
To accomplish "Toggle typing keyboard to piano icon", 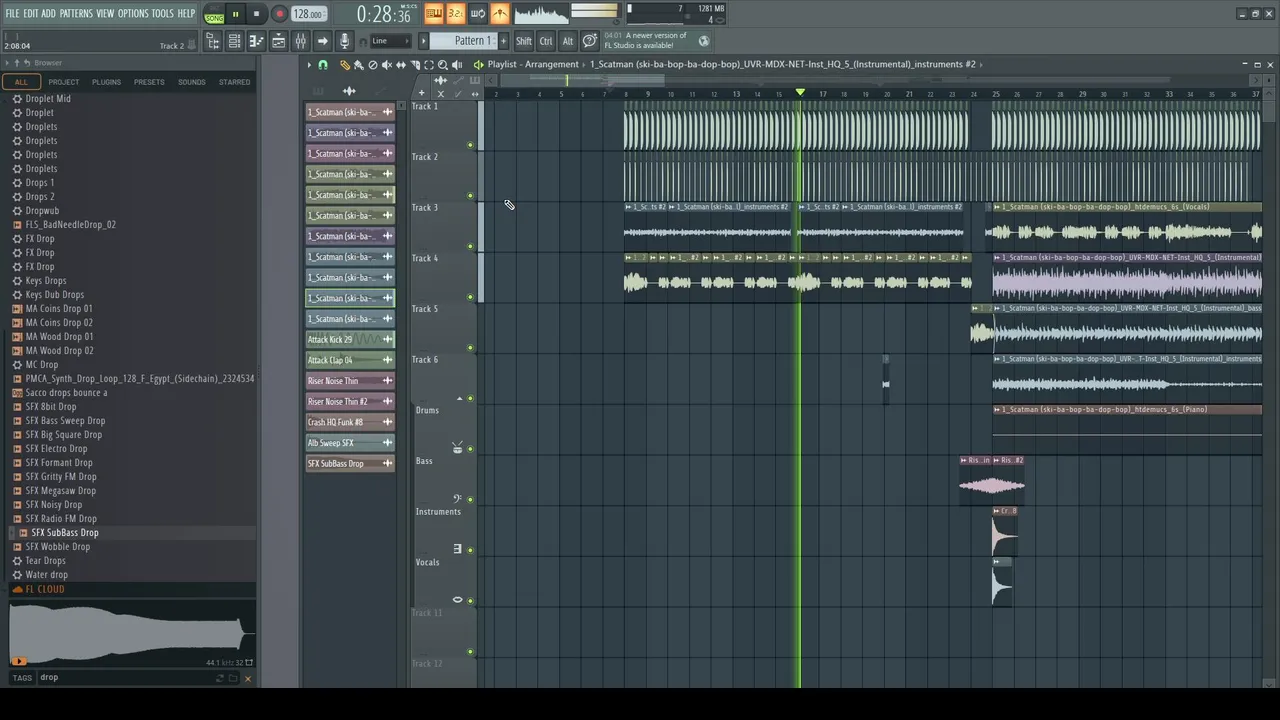I will [433, 14].
